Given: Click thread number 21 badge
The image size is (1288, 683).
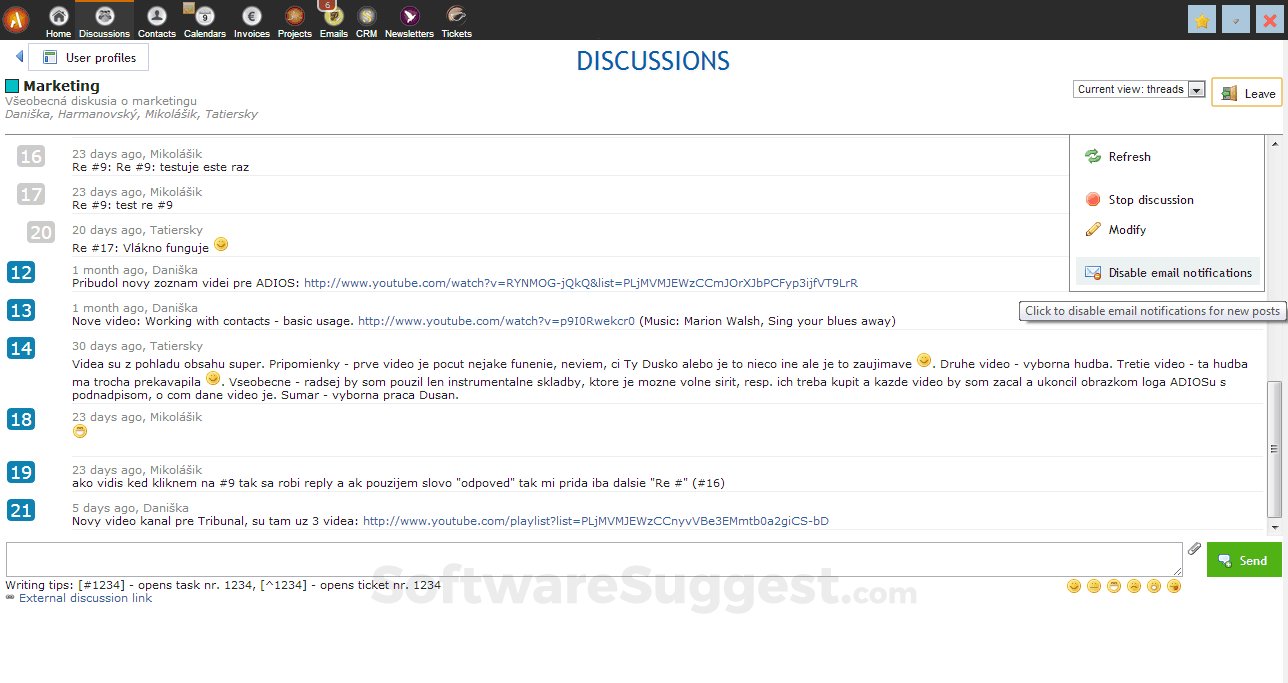Looking at the screenshot, I should tap(21, 510).
